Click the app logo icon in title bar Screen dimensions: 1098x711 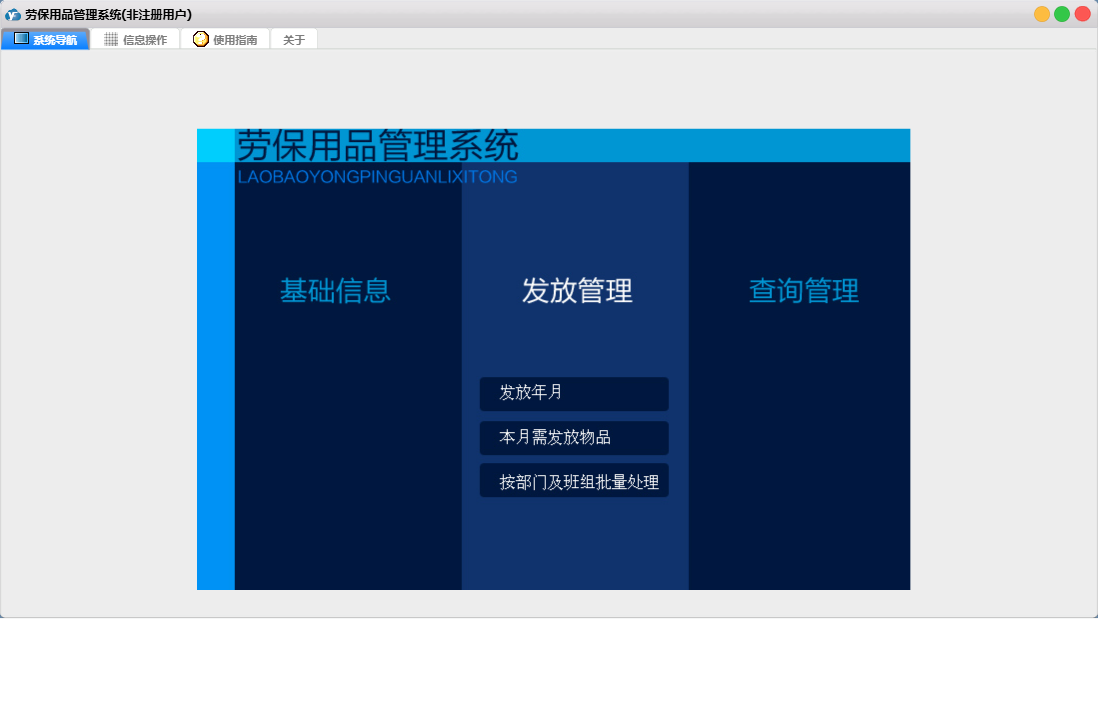13,14
